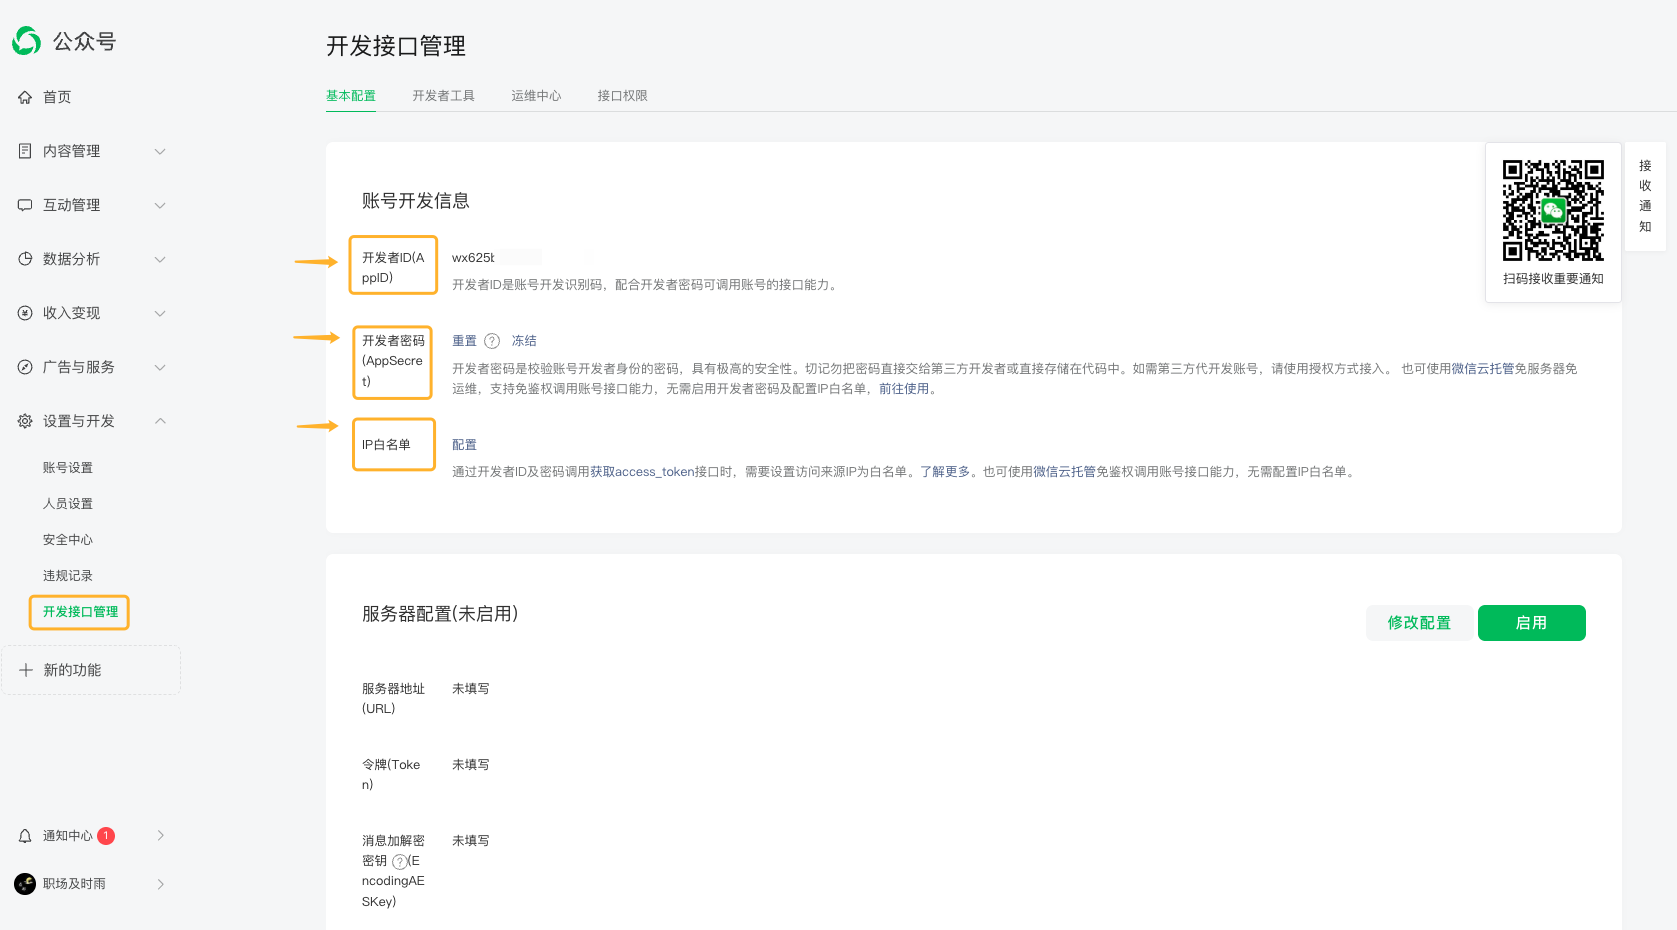The image size is (1677, 930).
Task: Collapse the 设置与开发 section chevron
Action: [x=160, y=421]
